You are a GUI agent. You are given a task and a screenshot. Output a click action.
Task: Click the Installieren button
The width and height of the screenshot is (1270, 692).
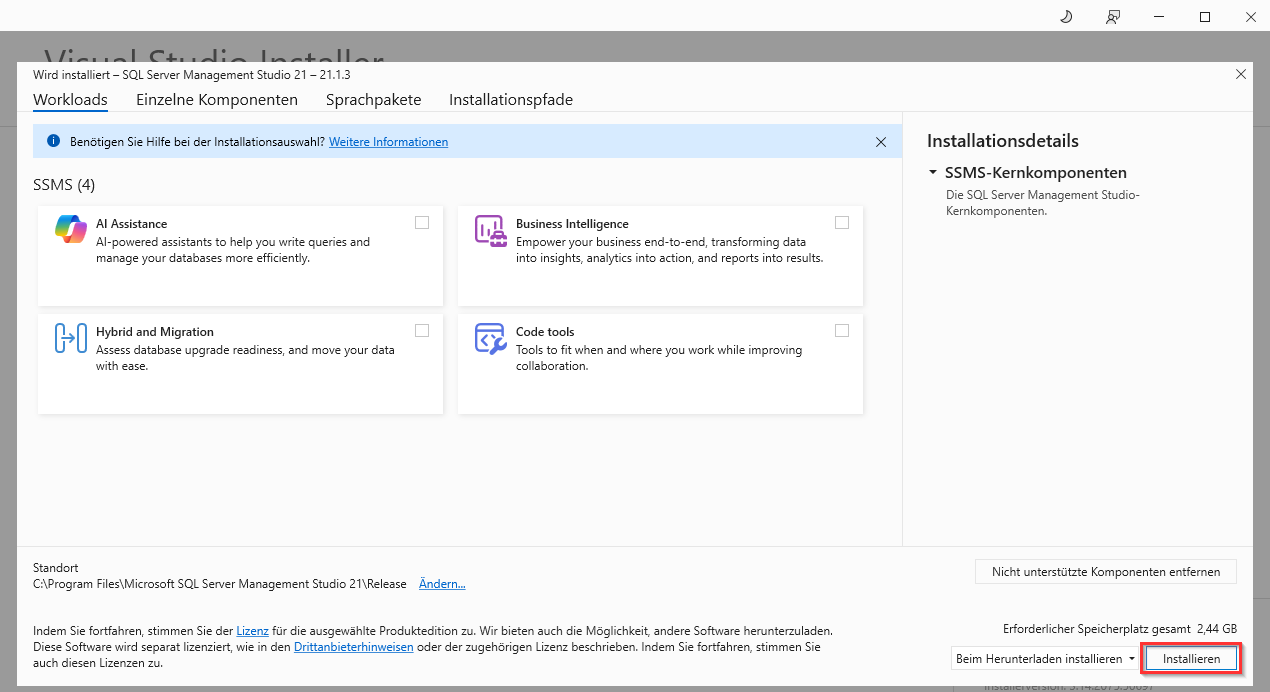click(x=1191, y=659)
